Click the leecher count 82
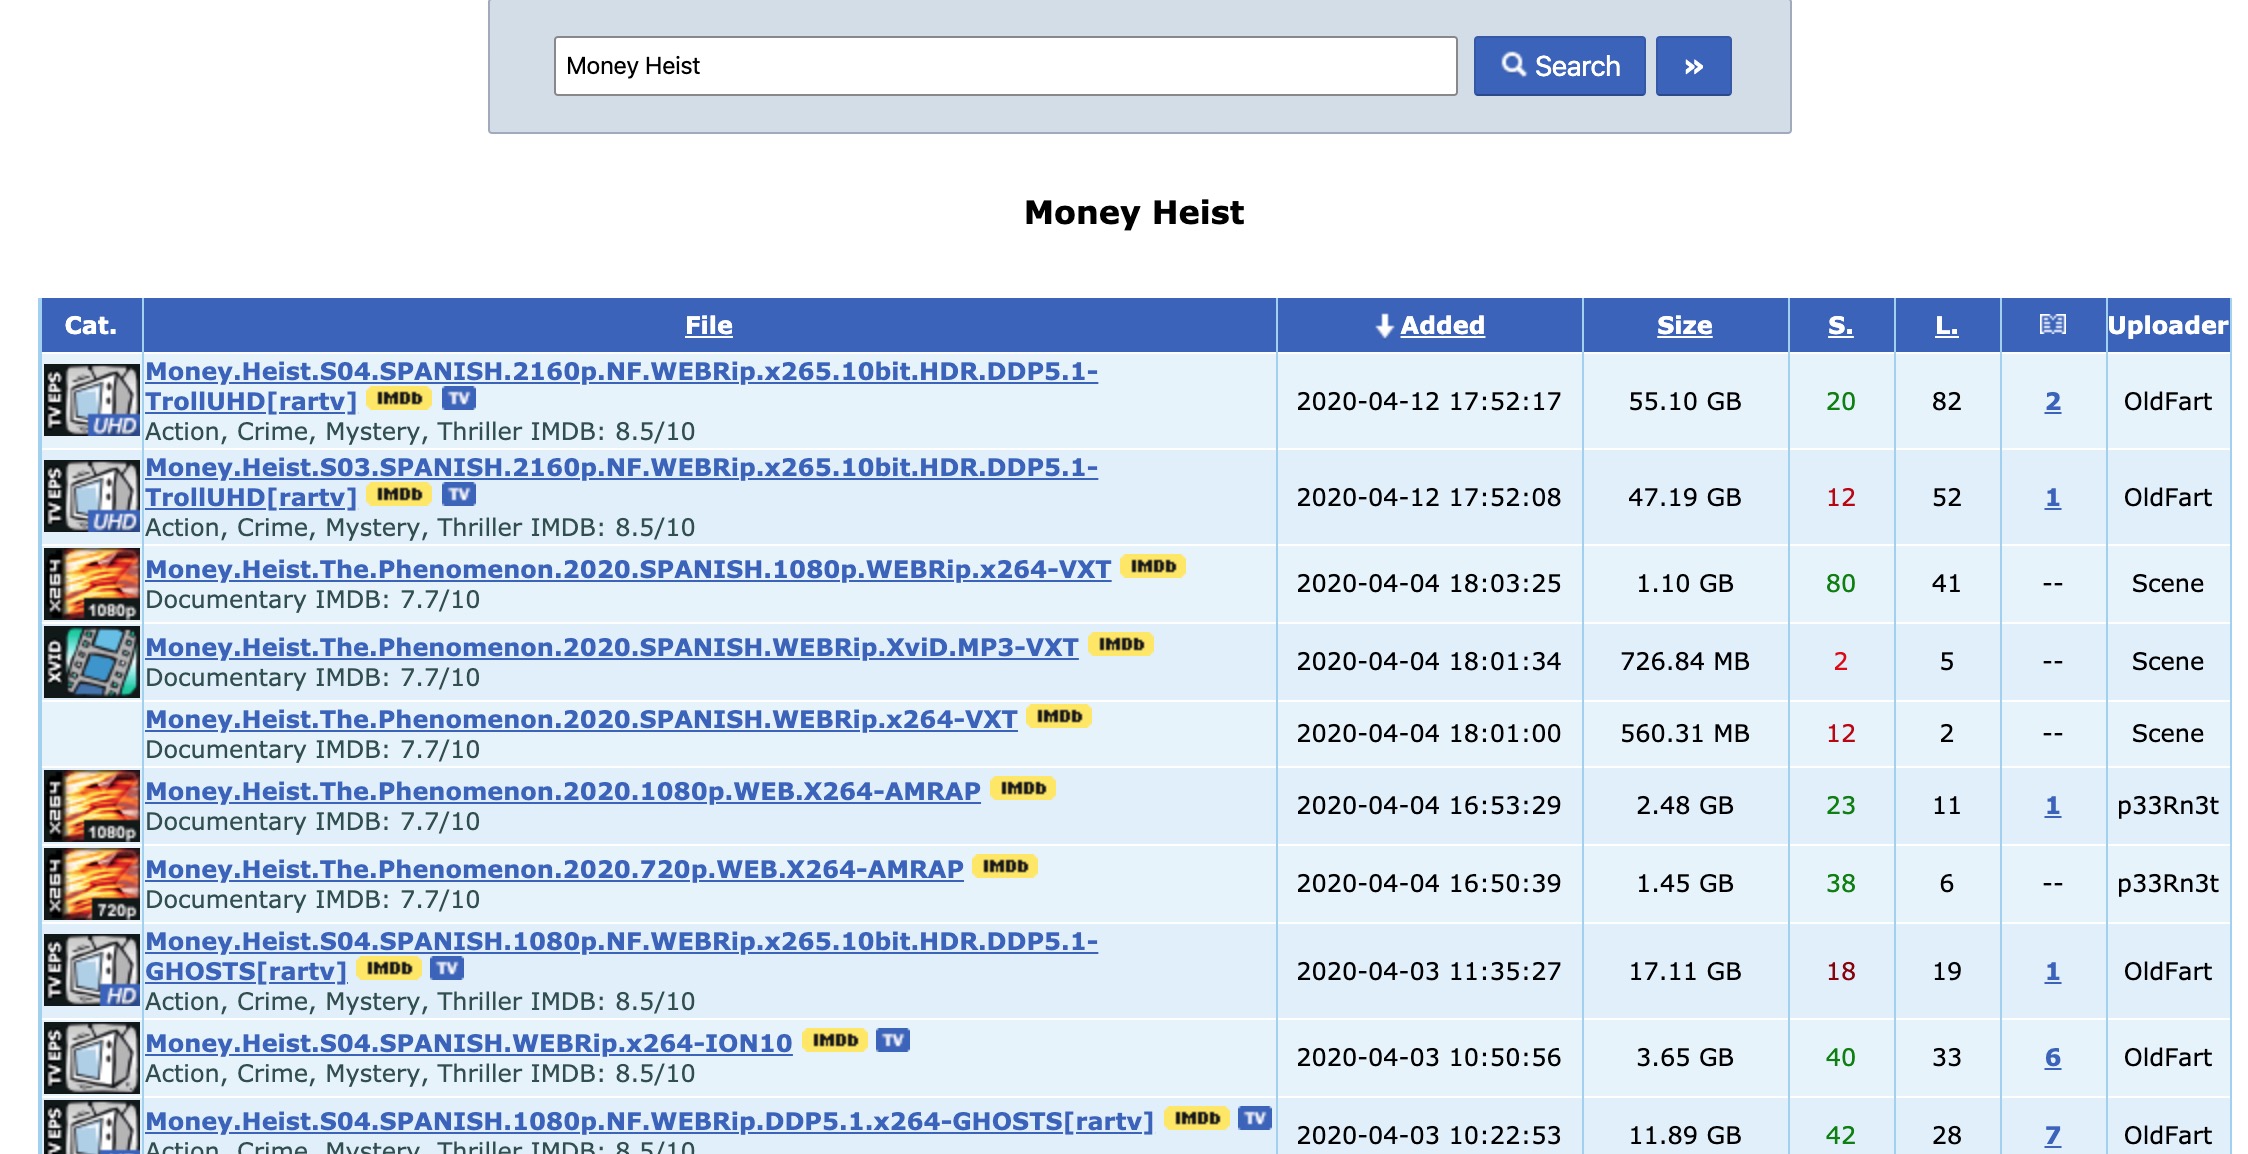 [x=1946, y=401]
